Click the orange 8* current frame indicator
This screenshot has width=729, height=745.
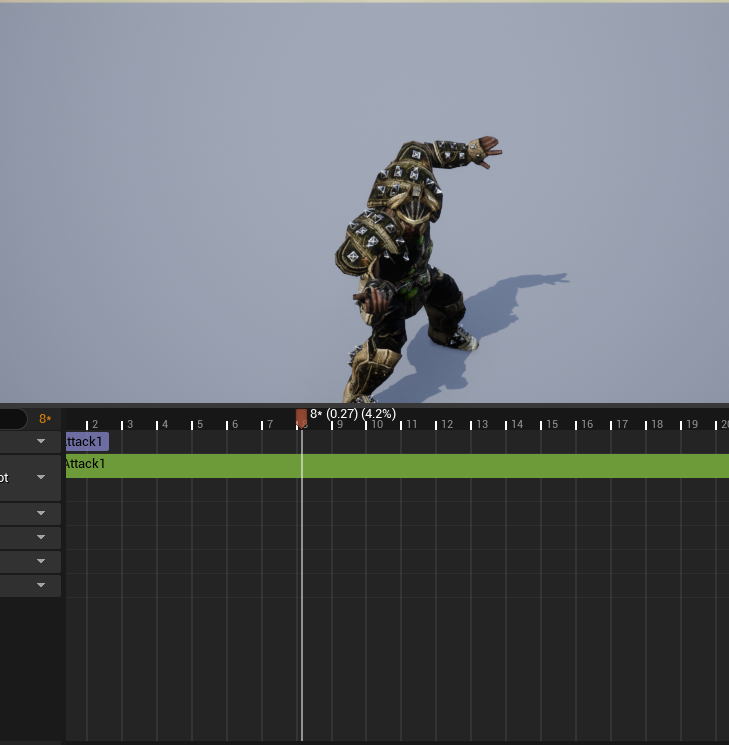45,419
